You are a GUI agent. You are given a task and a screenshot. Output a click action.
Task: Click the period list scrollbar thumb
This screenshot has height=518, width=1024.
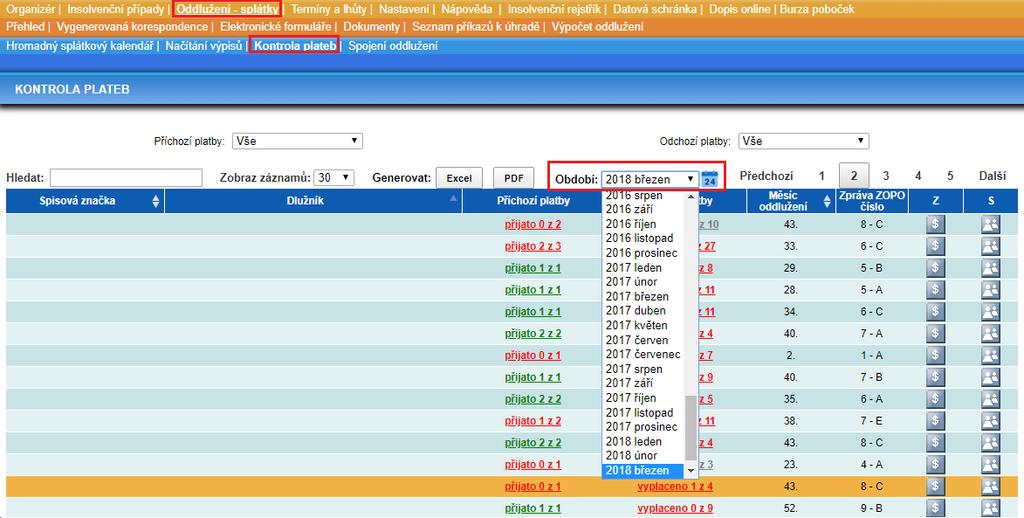click(x=690, y=428)
